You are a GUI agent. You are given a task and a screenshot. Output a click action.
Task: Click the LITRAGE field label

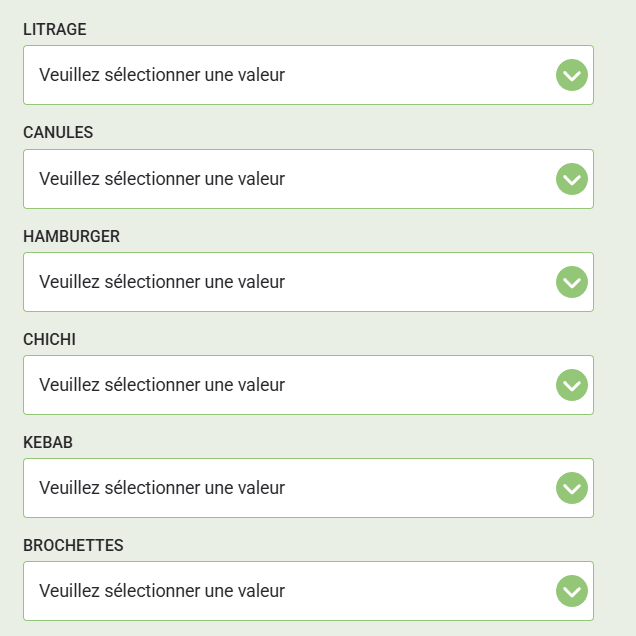click(55, 30)
